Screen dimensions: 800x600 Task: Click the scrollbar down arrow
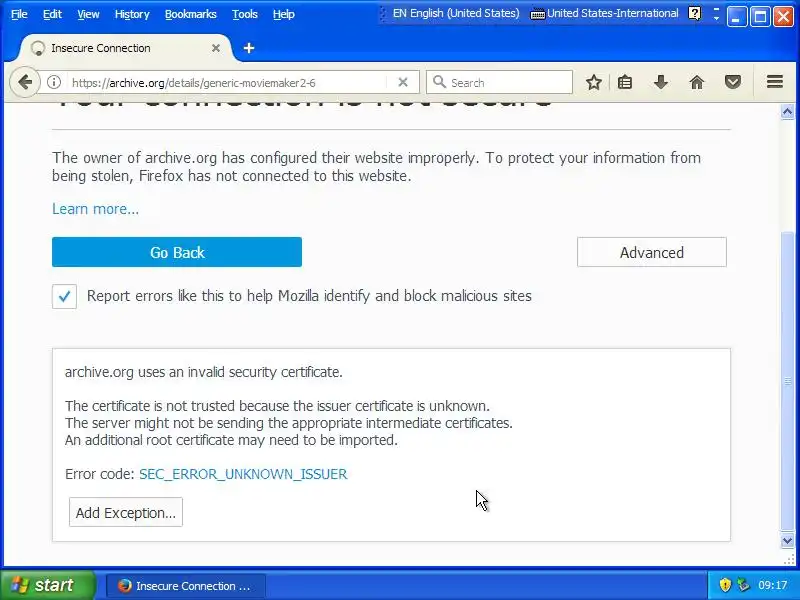[787, 541]
